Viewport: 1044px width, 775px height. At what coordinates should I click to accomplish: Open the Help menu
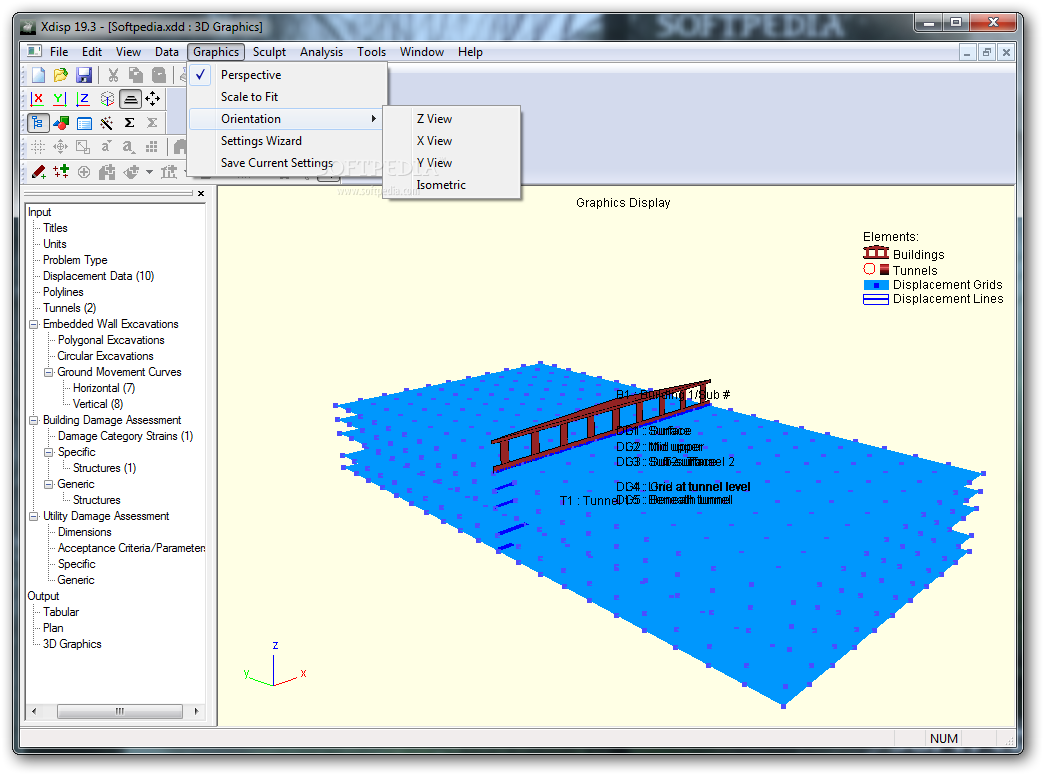point(470,52)
